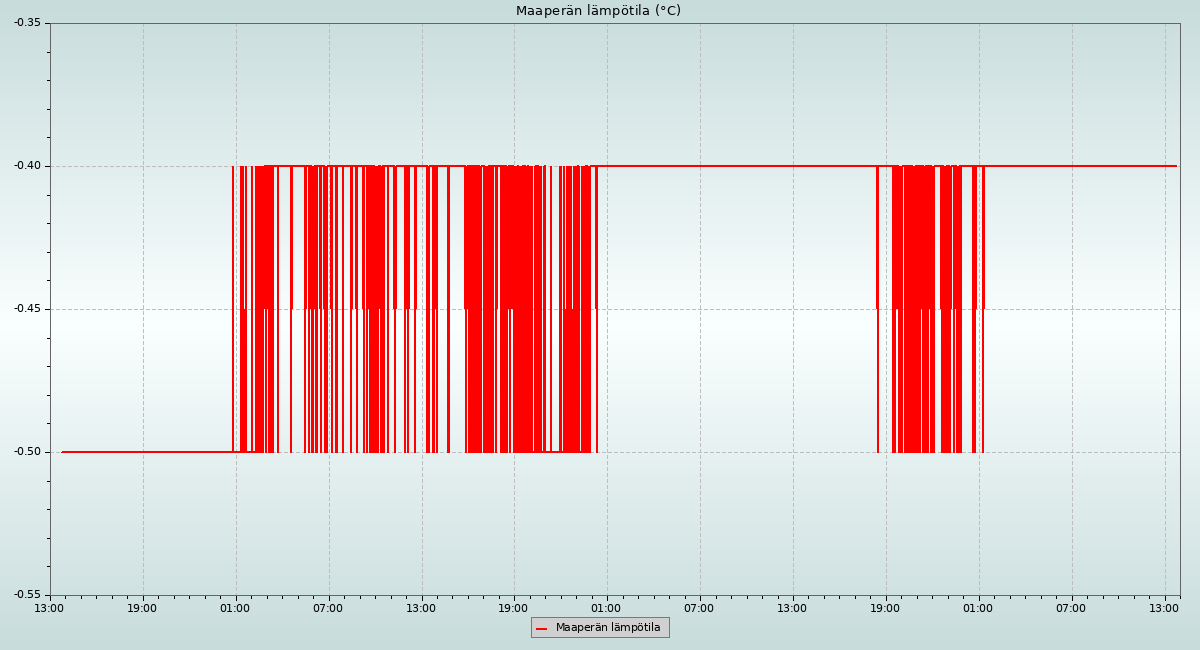Click the legend box below the chart
The image size is (1200, 650).
pyautogui.click(x=600, y=627)
